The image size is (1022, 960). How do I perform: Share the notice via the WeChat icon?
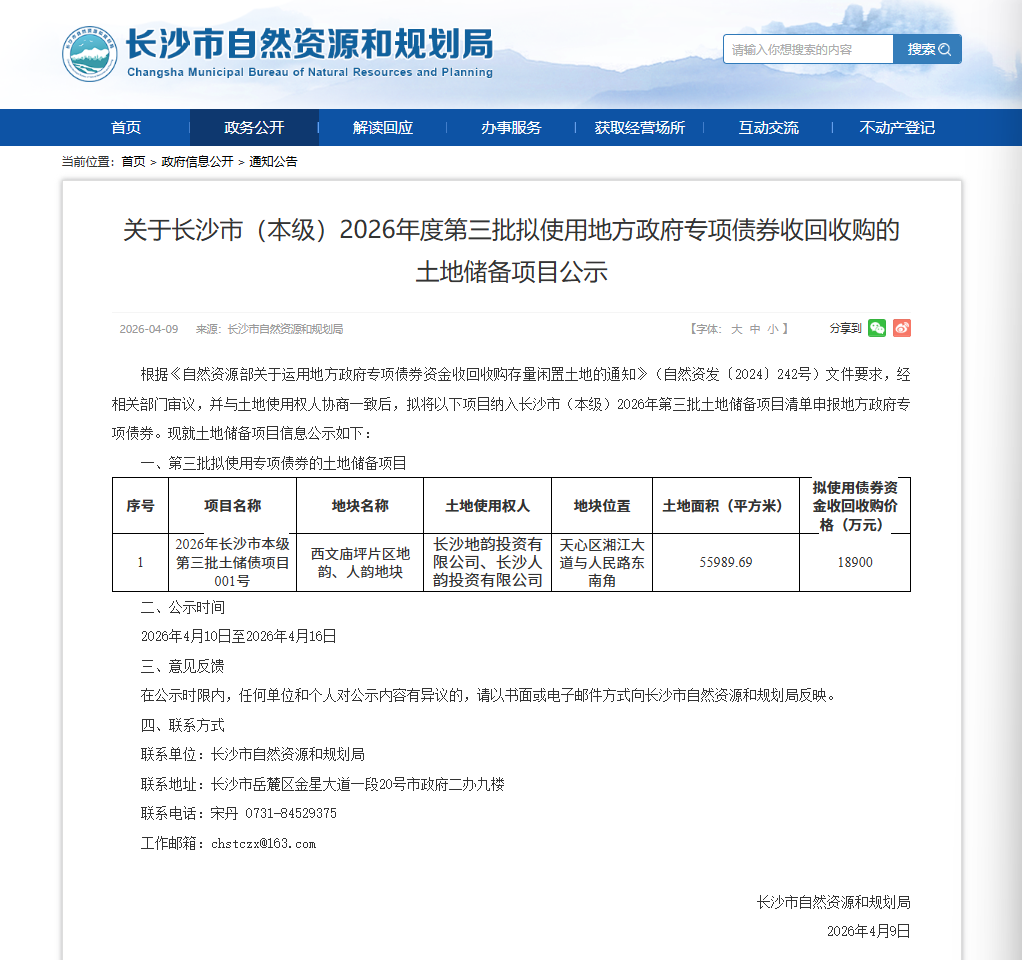click(877, 328)
